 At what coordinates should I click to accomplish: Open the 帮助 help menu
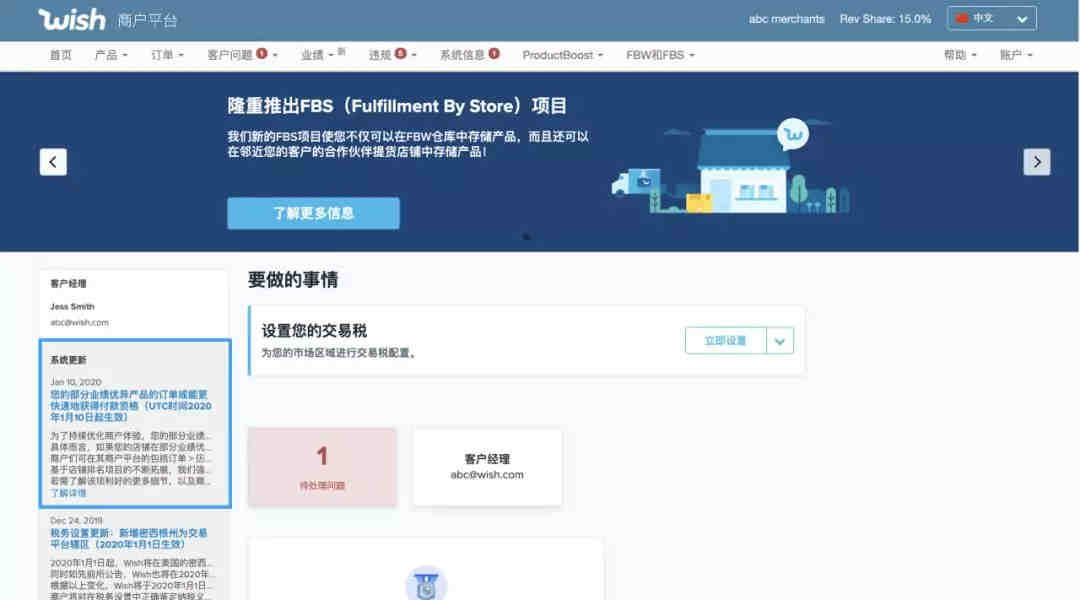coord(960,55)
